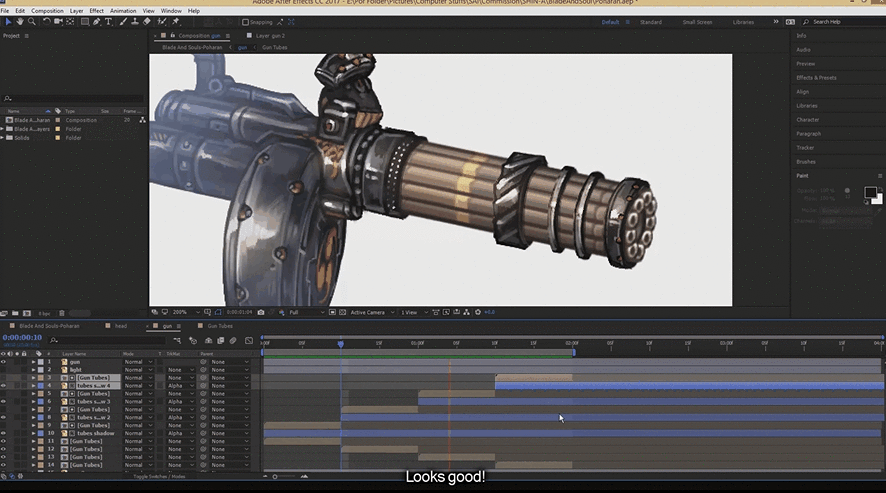Open the Composition menu
886x493 pixels.
[47, 11]
